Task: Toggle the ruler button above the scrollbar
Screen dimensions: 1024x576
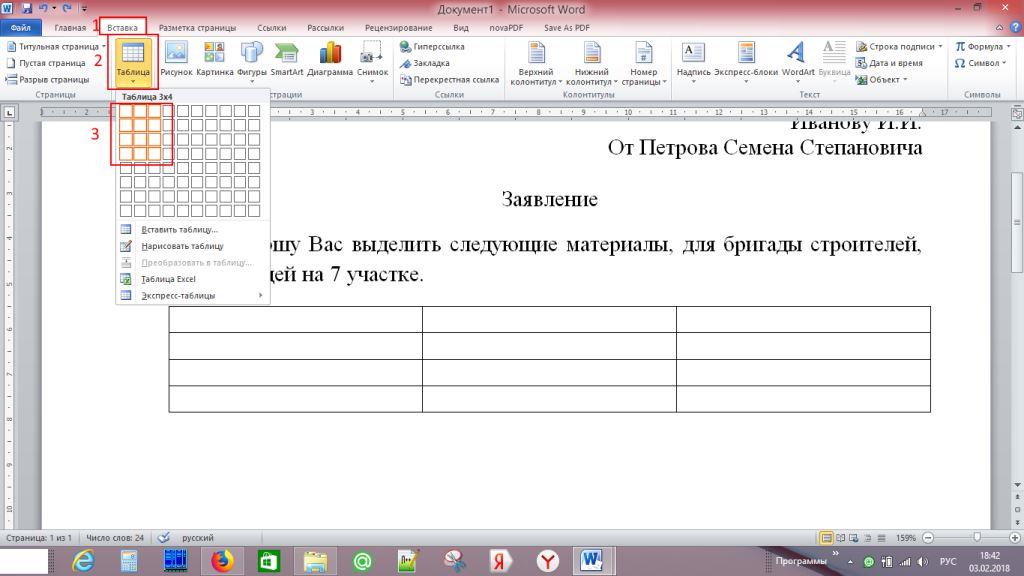Action: click(1017, 113)
